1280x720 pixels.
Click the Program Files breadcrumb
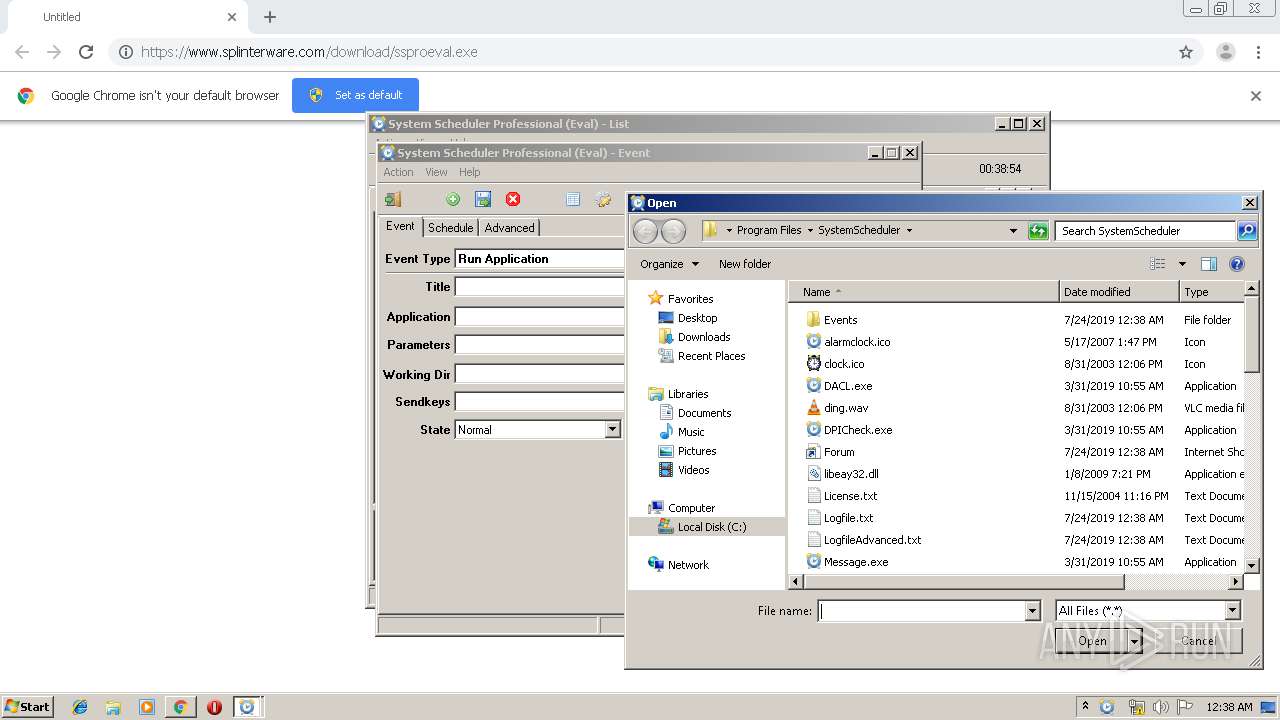(x=769, y=230)
